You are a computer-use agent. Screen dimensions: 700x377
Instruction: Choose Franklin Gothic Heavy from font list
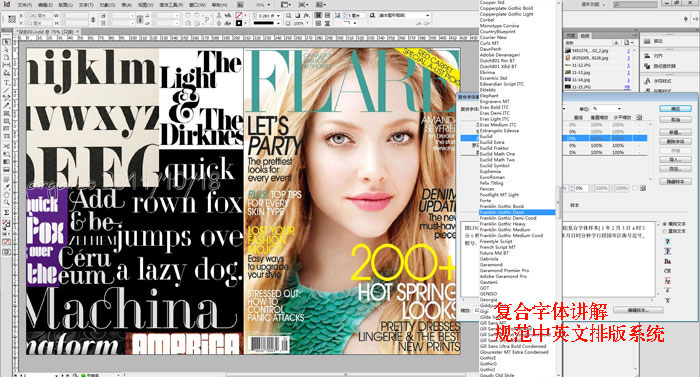[x=502, y=224]
